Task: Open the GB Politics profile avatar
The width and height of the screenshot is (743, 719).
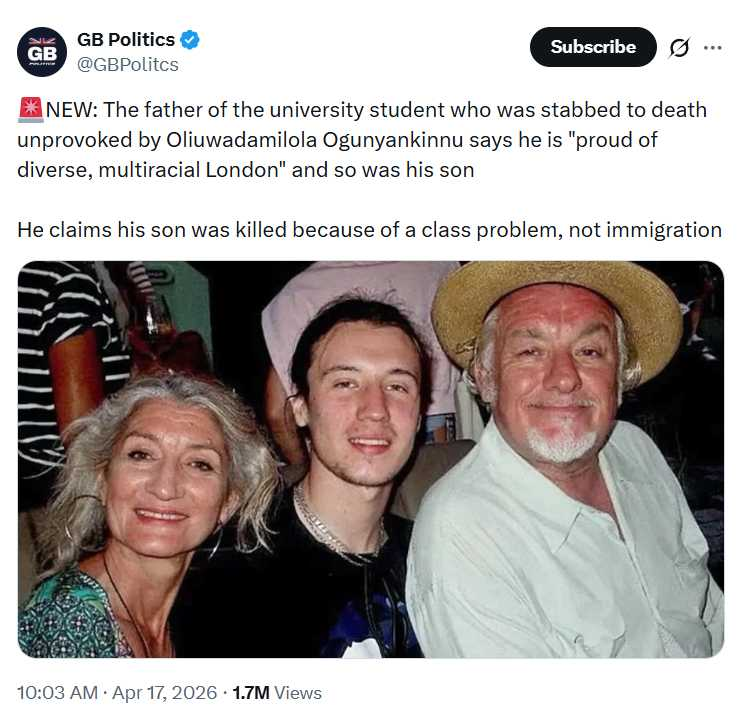Action: coord(42,52)
